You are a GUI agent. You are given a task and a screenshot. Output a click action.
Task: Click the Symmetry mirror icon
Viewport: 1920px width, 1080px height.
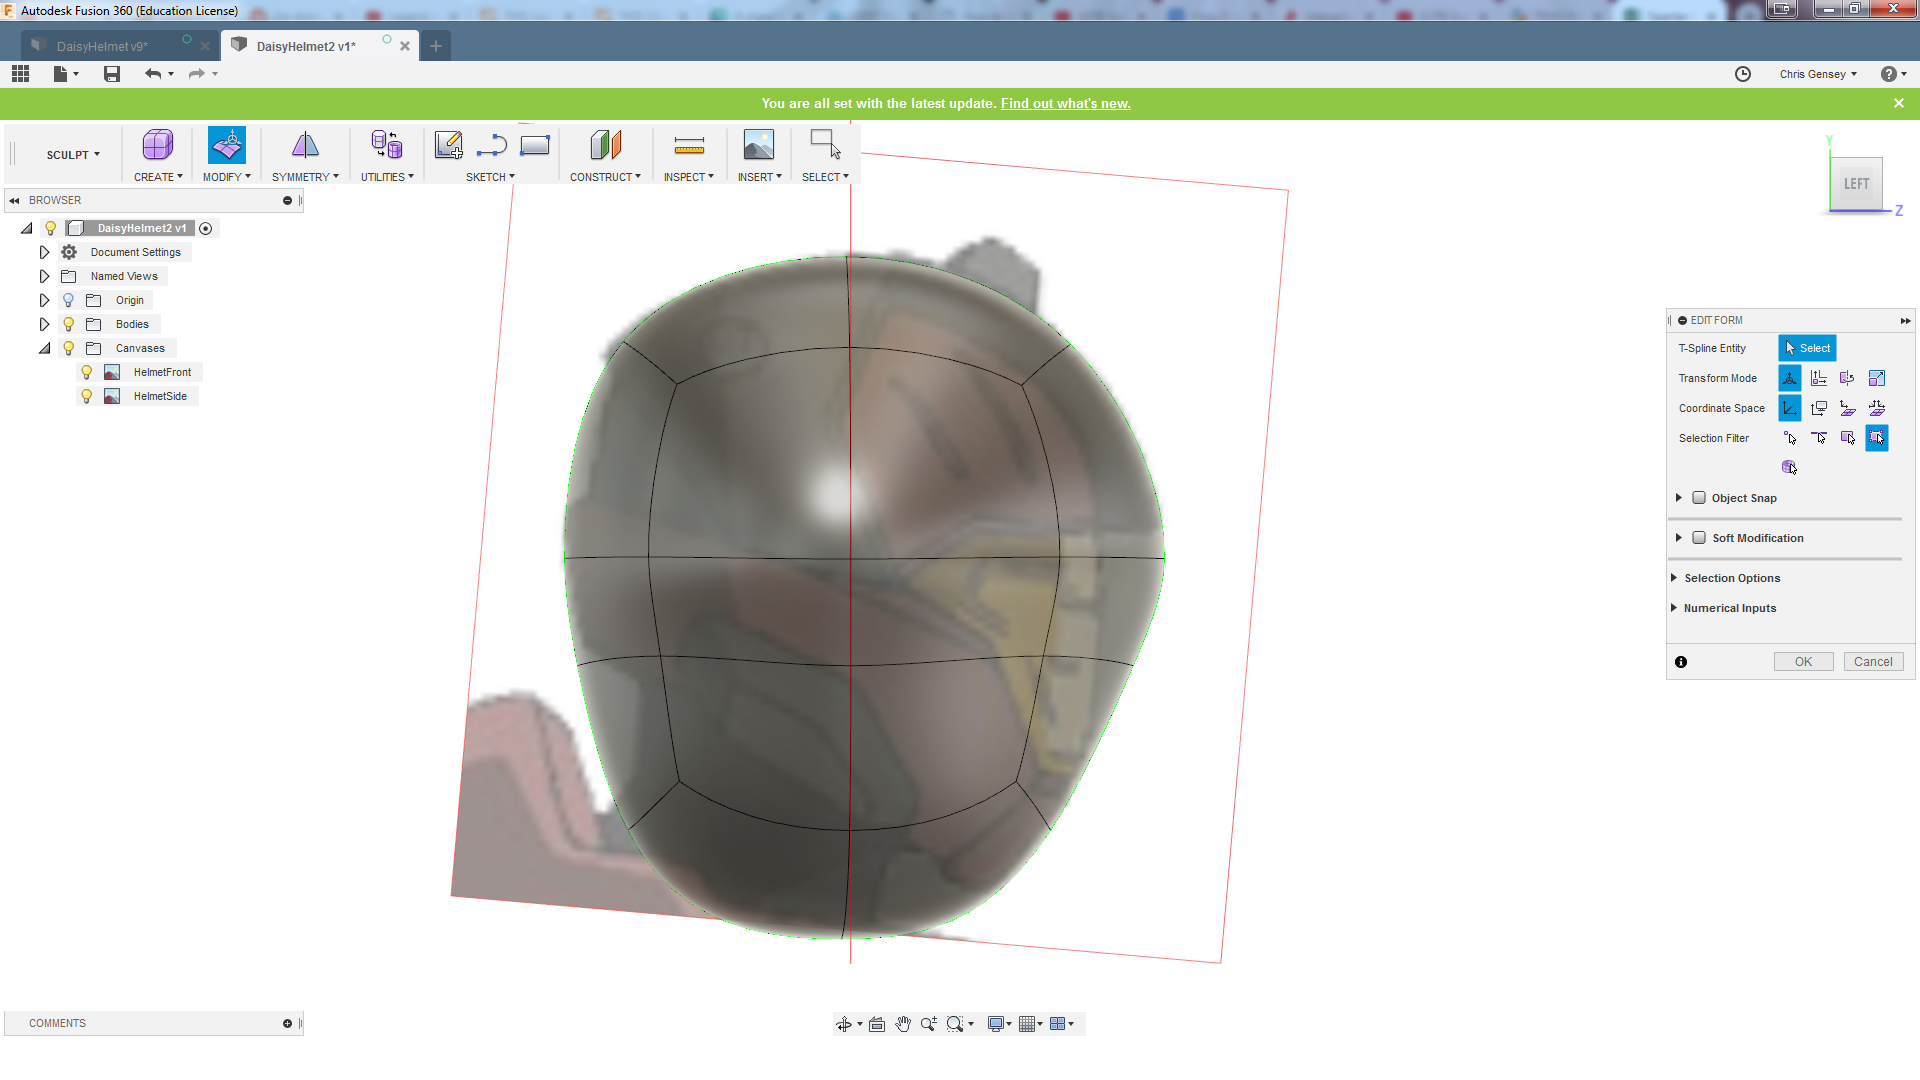tap(305, 146)
